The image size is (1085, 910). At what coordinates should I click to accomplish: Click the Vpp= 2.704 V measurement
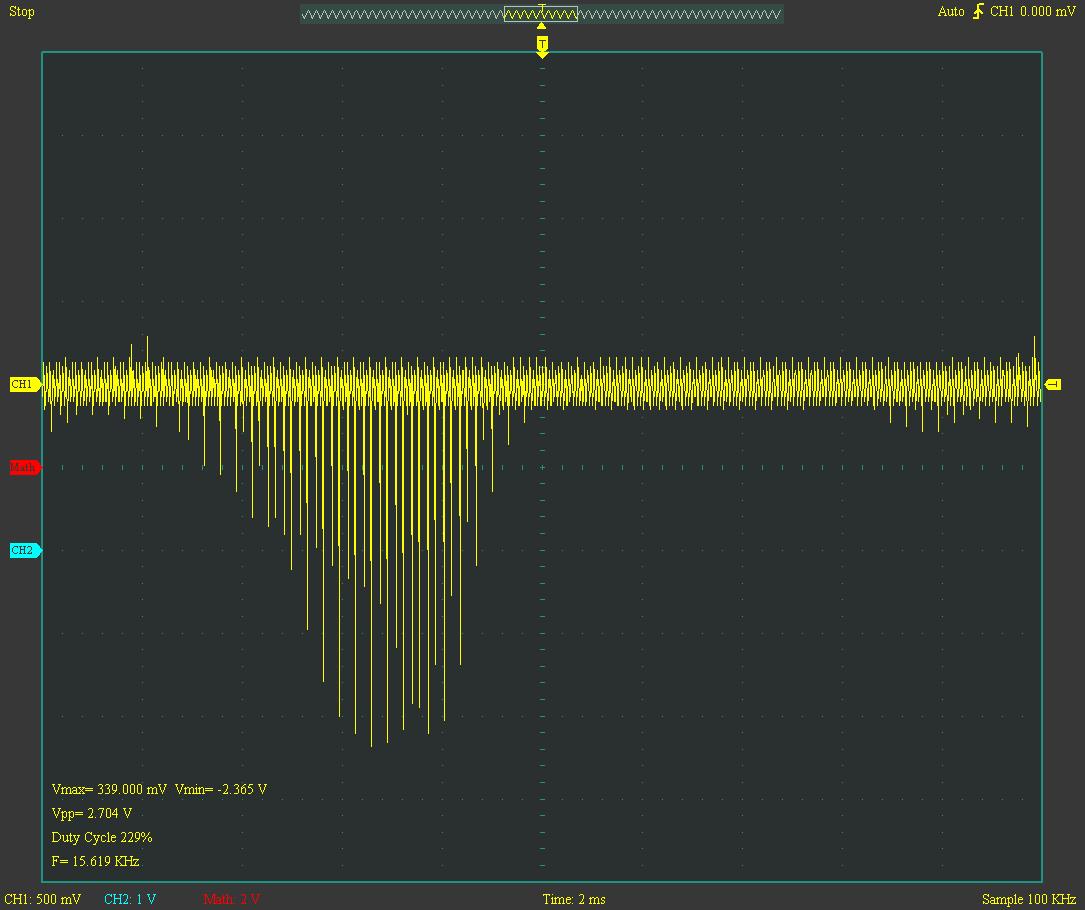point(91,813)
